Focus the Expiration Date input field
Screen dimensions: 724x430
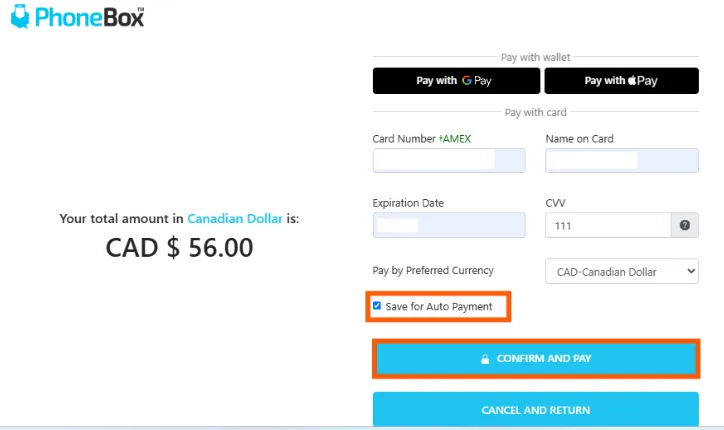449,225
